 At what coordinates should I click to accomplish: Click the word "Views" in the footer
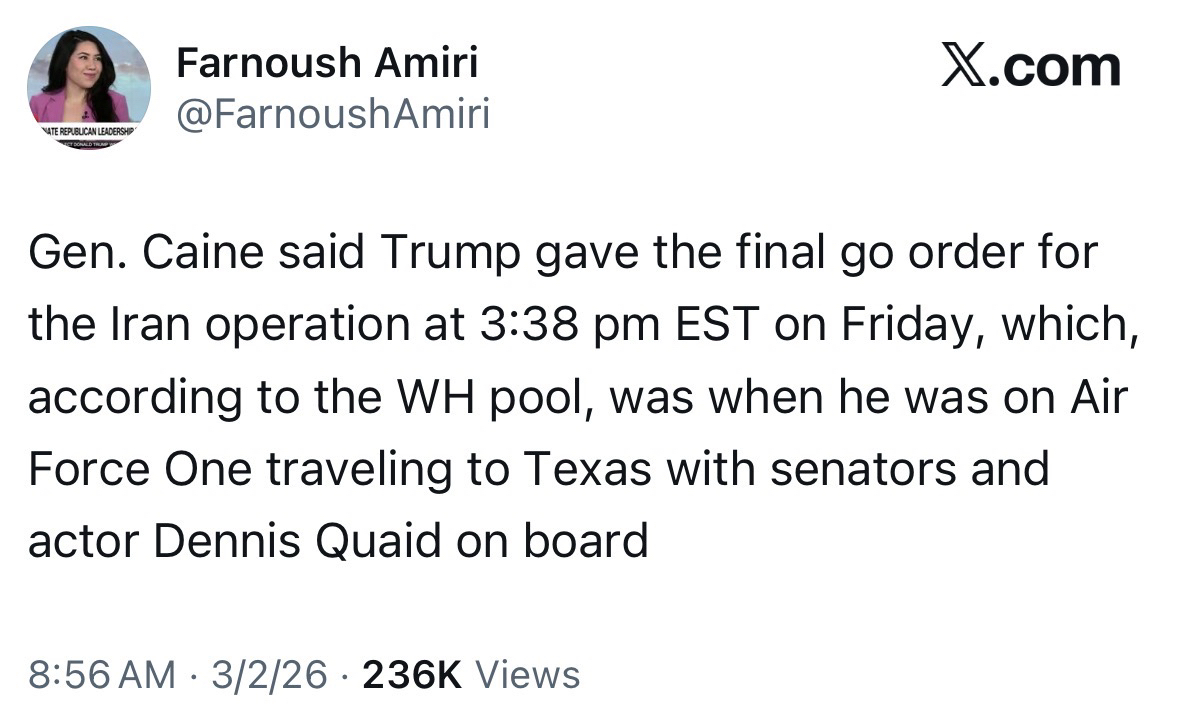pos(527,674)
